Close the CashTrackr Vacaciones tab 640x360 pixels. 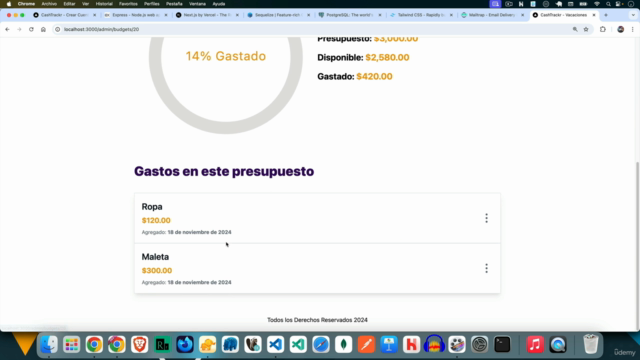pyautogui.click(x=594, y=15)
